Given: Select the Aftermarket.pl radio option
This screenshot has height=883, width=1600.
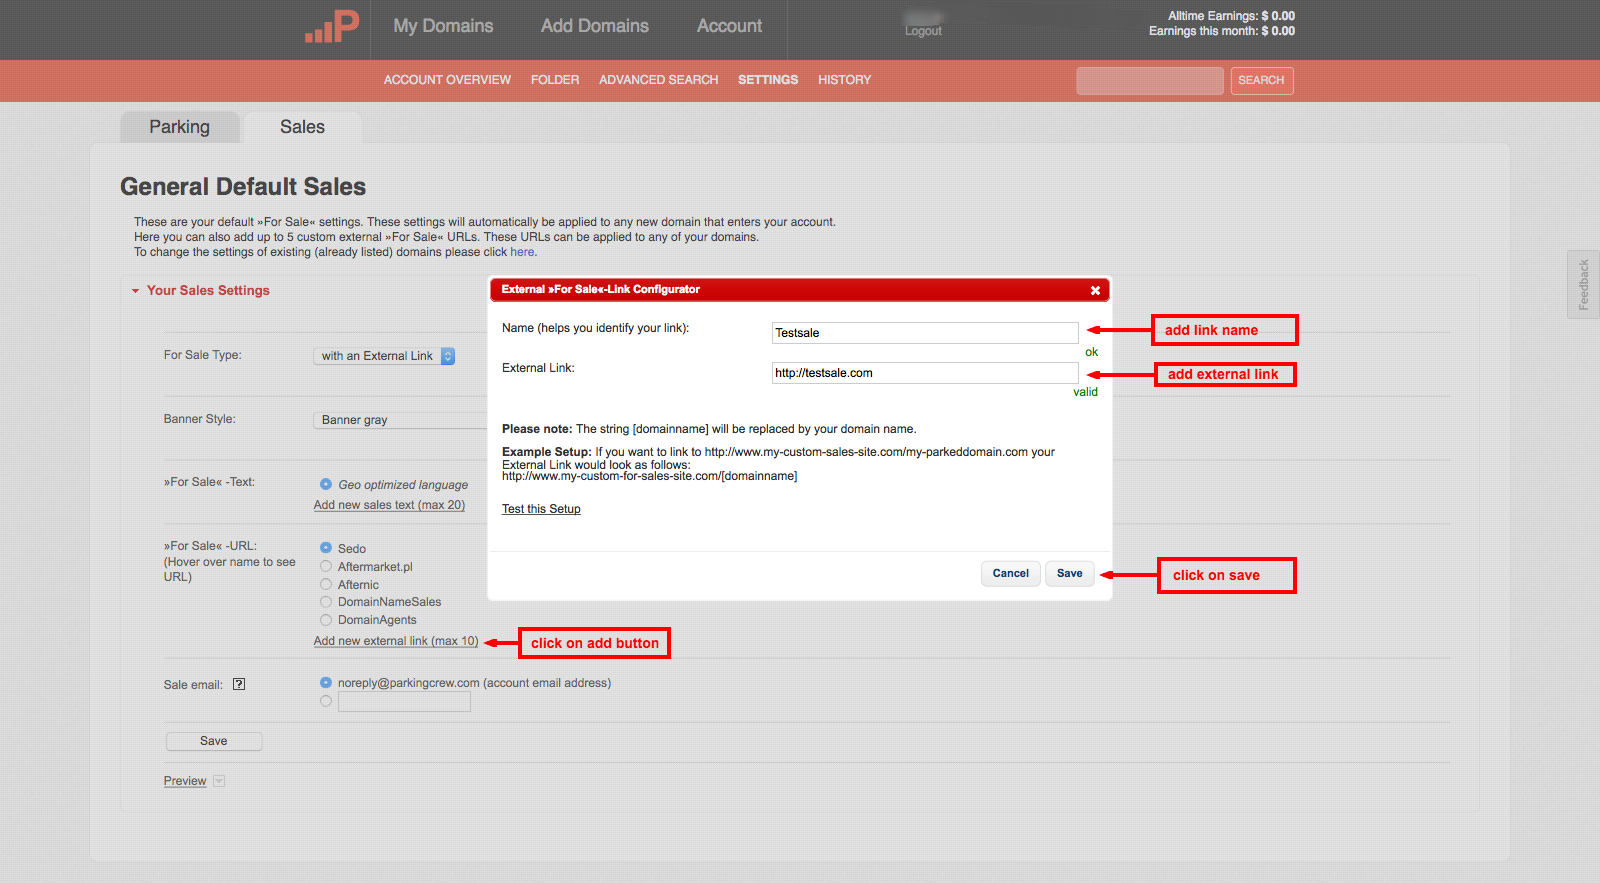Looking at the screenshot, I should (x=326, y=567).
